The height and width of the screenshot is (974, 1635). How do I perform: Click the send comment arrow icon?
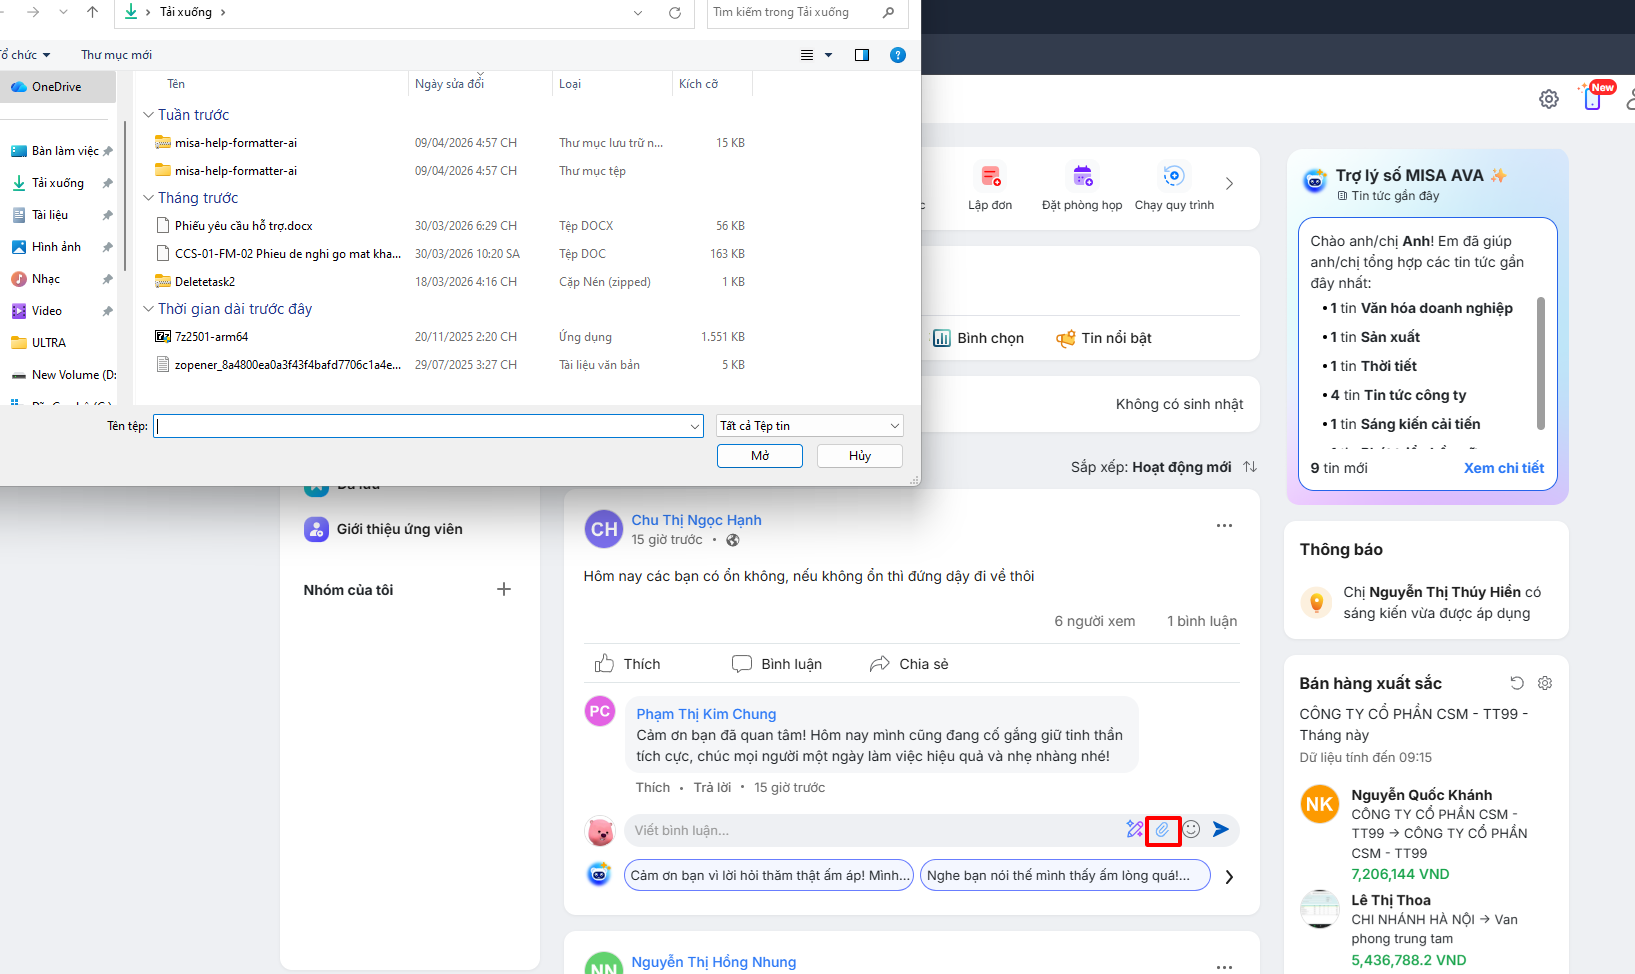[1221, 829]
